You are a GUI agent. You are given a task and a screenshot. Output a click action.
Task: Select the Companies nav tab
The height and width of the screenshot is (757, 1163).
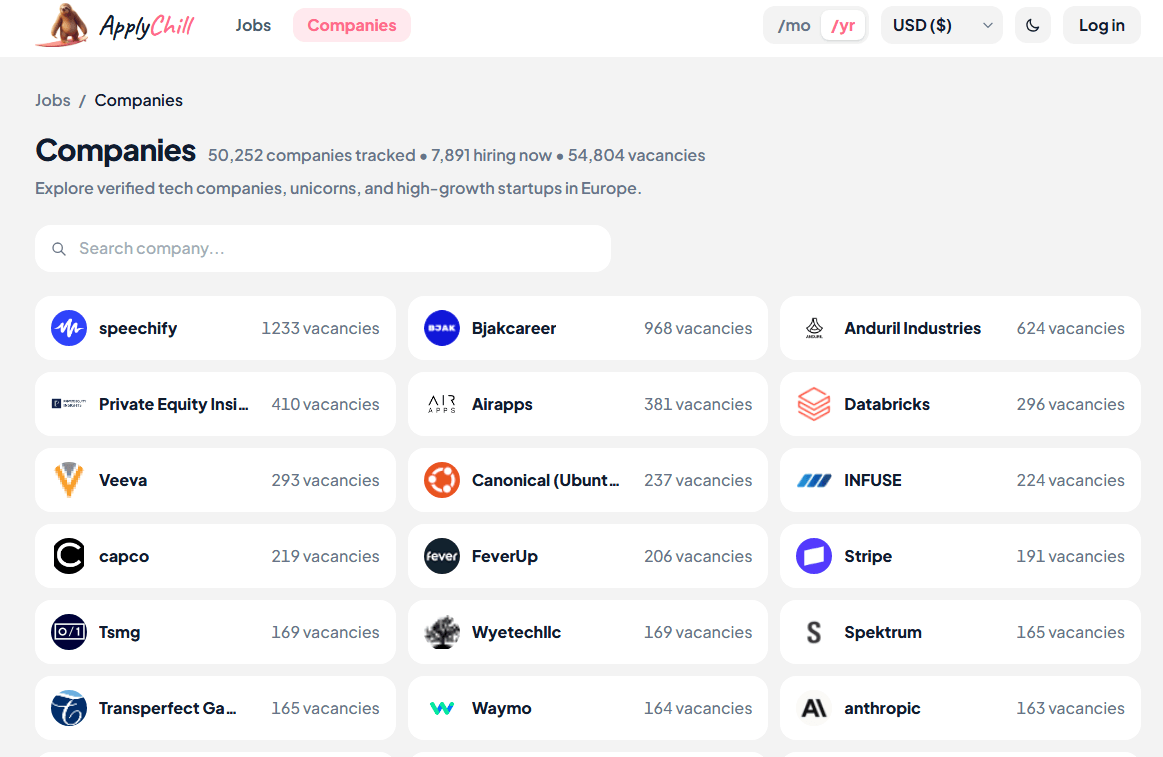(x=352, y=25)
